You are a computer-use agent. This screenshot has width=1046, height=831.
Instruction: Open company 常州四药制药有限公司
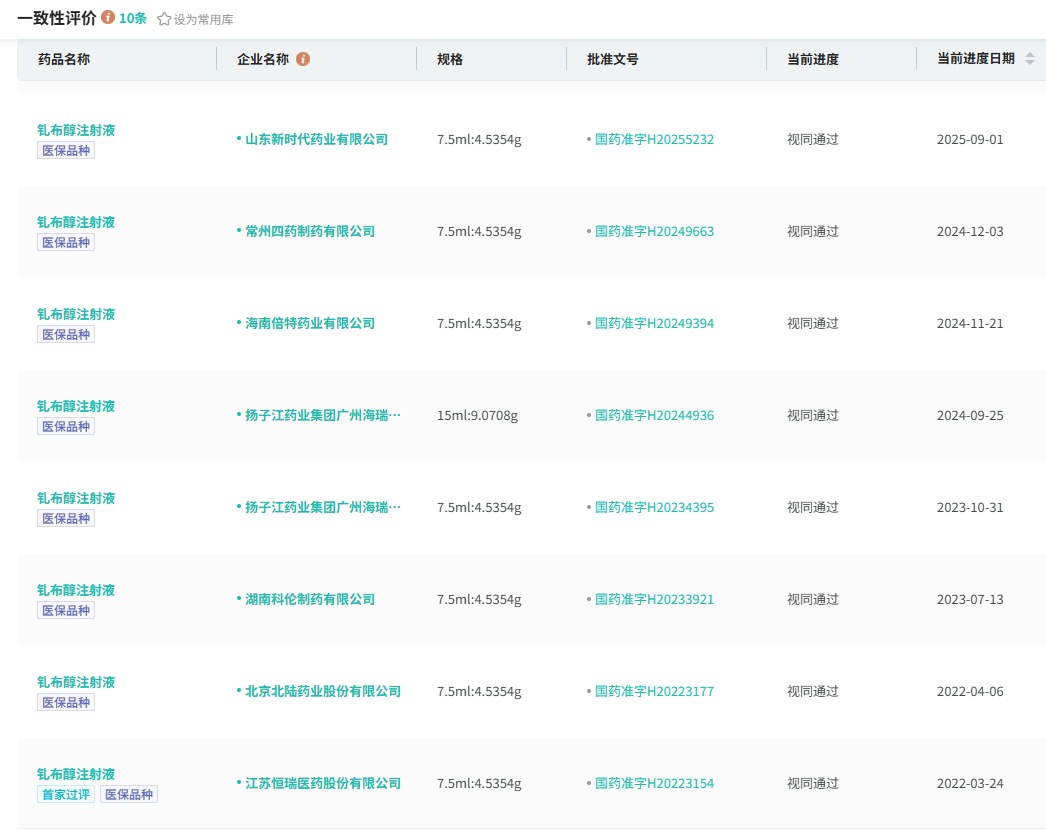point(310,231)
